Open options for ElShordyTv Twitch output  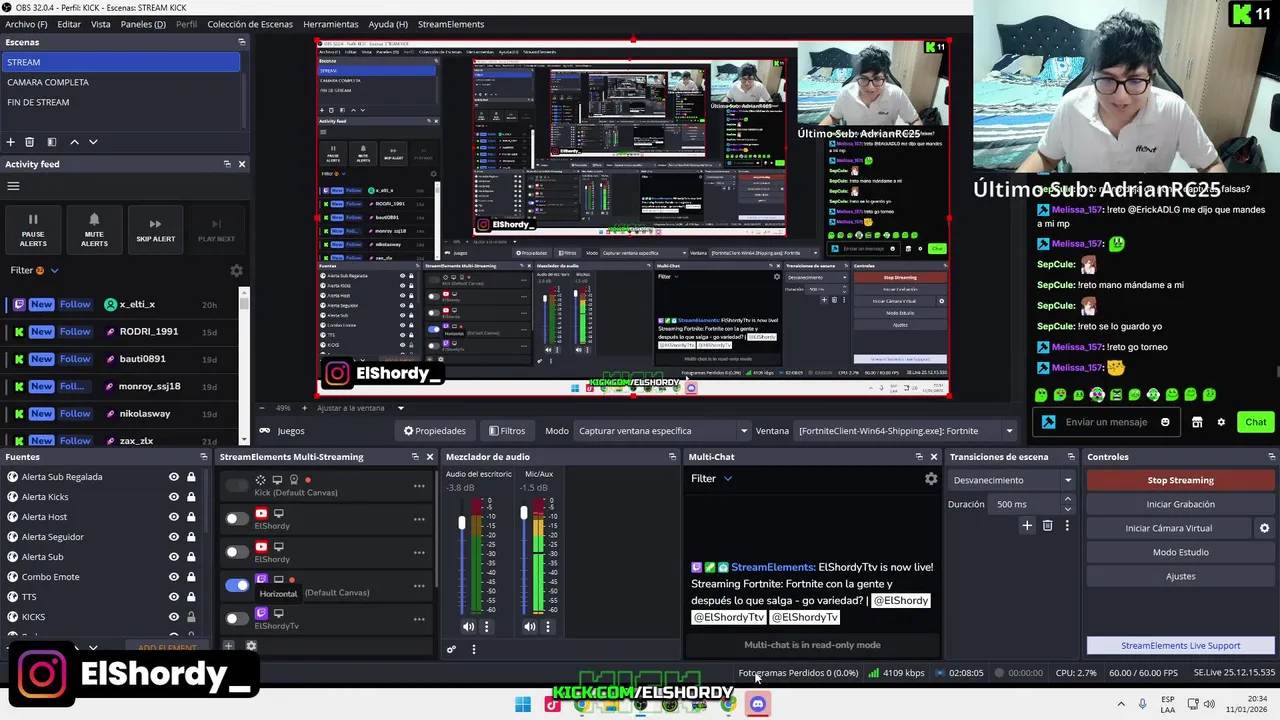pyautogui.click(x=419, y=618)
